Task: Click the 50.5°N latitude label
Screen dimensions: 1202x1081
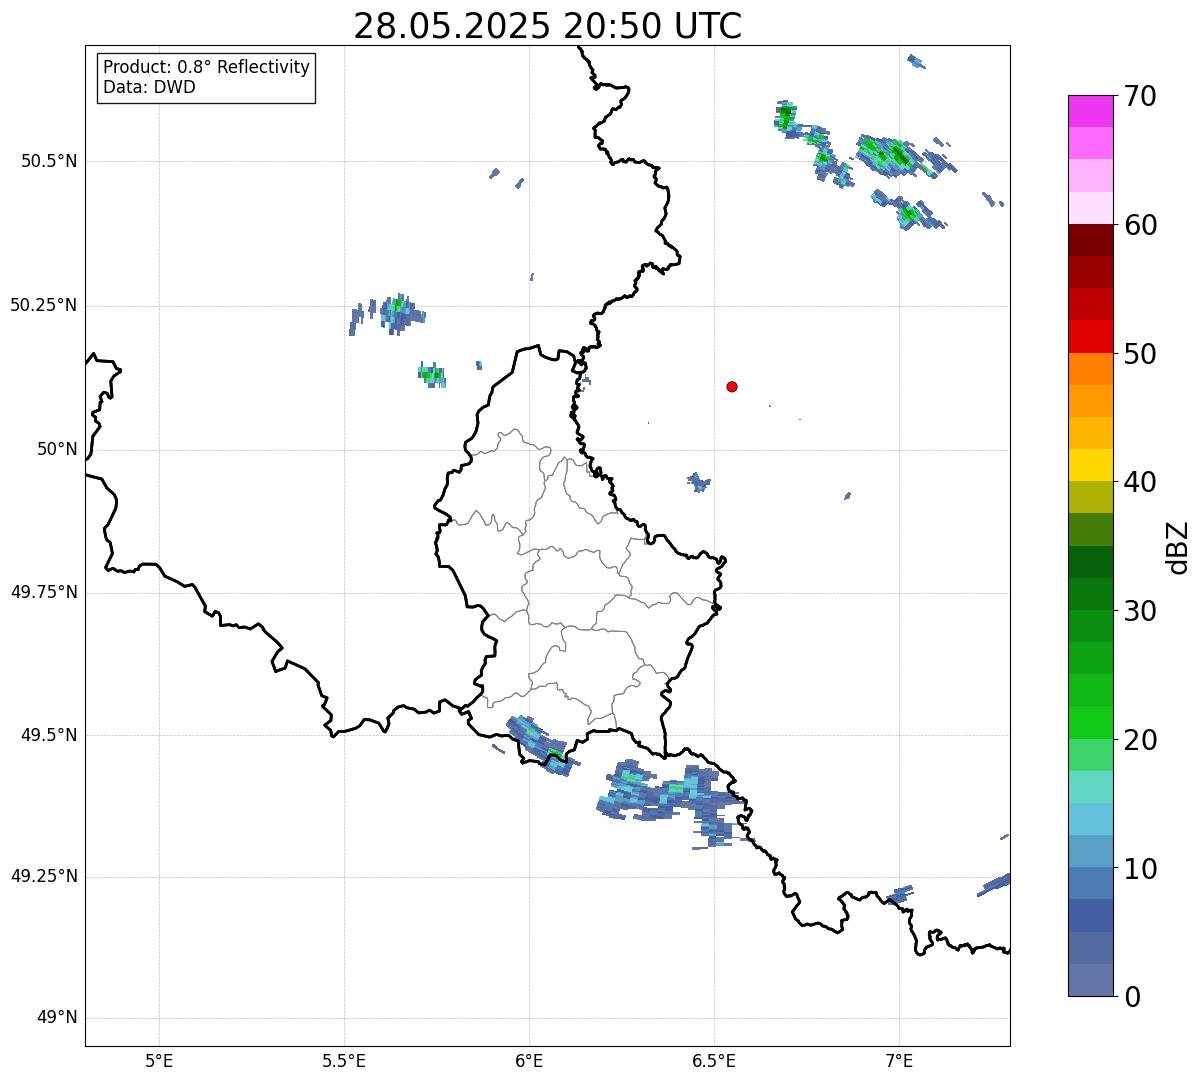Action: pyautogui.click(x=49, y=161)
